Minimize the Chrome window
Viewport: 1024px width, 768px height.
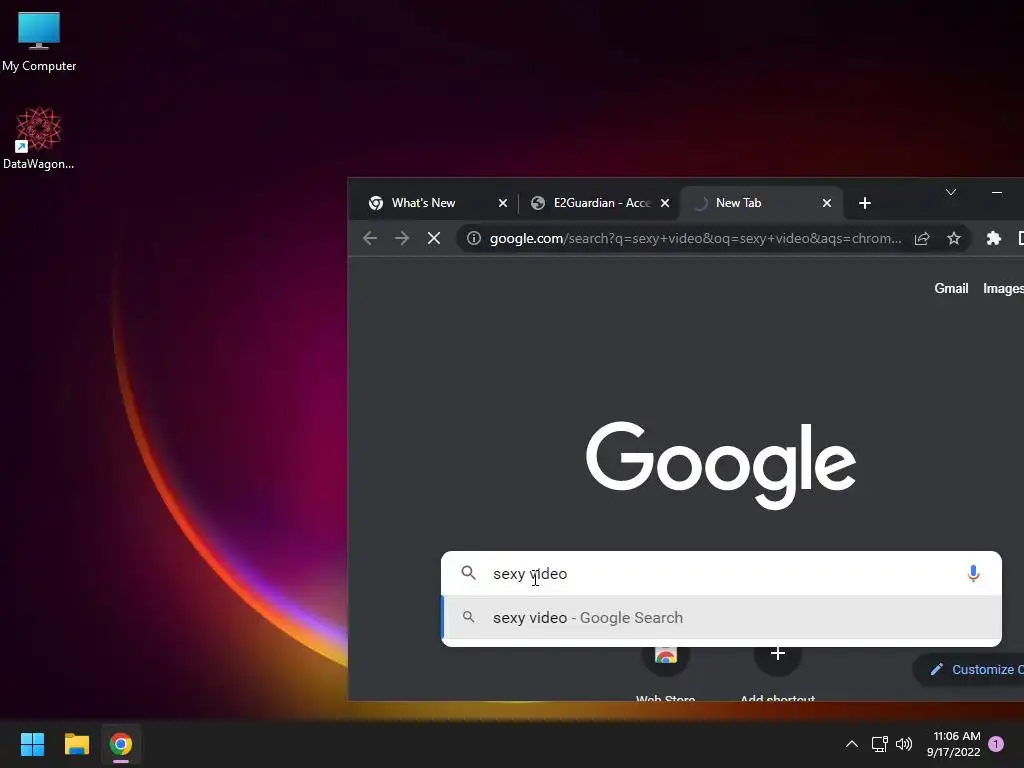(x=997, y=192)
